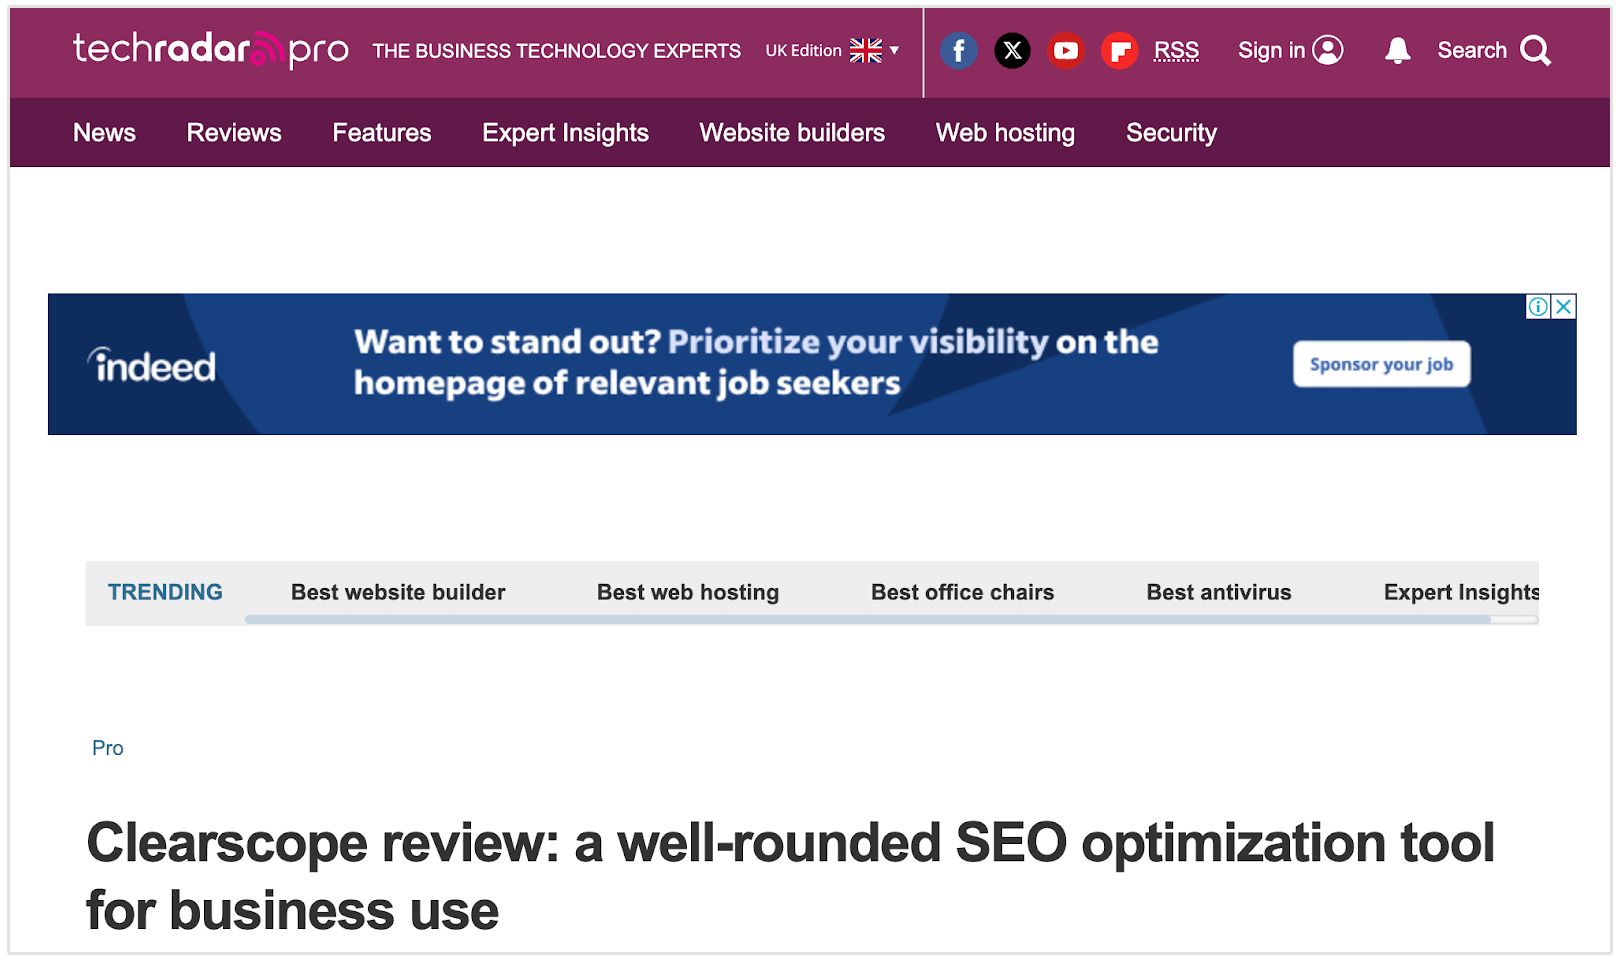Select the Expert Insights tab
This screenshot has width=1620, height=960.
coord(565,132)
